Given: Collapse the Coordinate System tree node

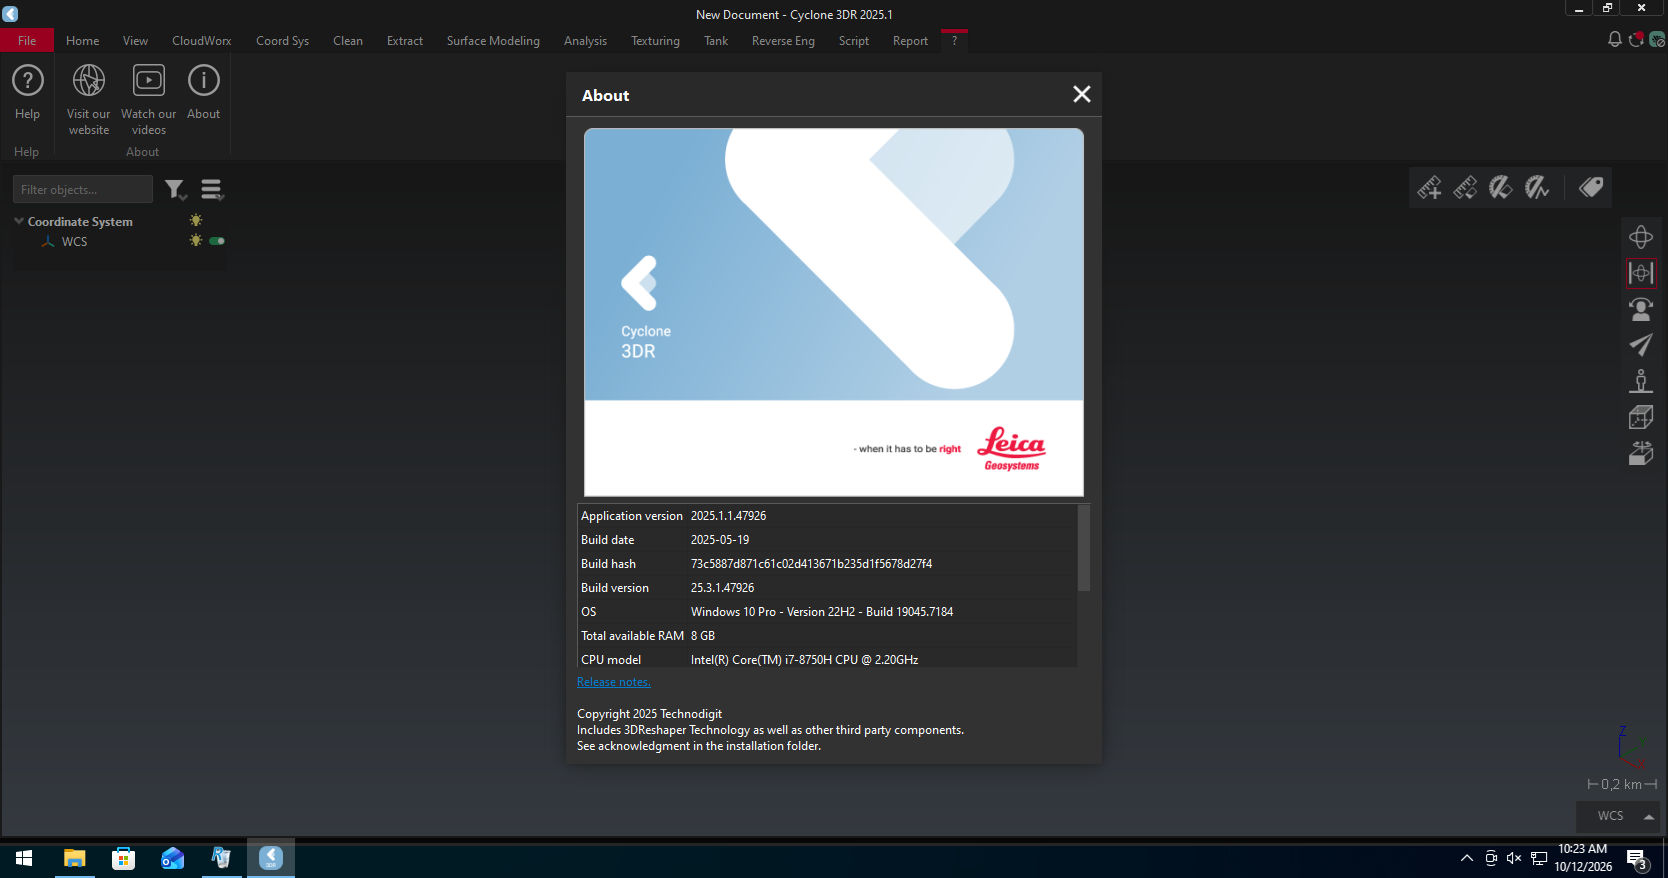Looking at the screenshot, I should coord(19,221).
